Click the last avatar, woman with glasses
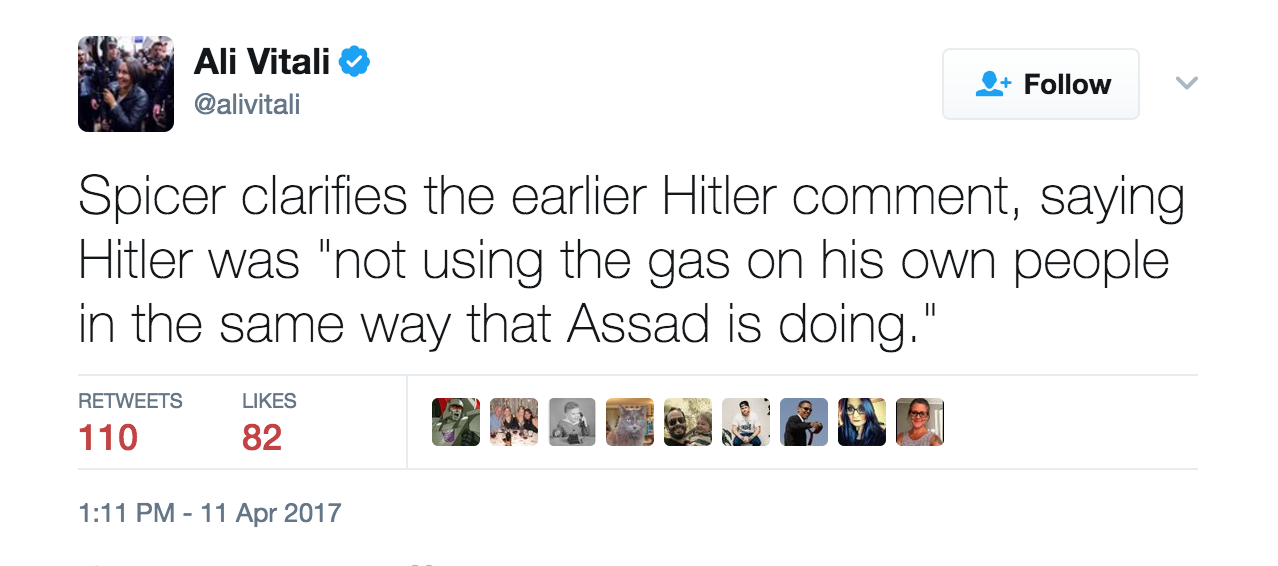Viewport: 1278px width, 566px height. click(x=920, y=422)
